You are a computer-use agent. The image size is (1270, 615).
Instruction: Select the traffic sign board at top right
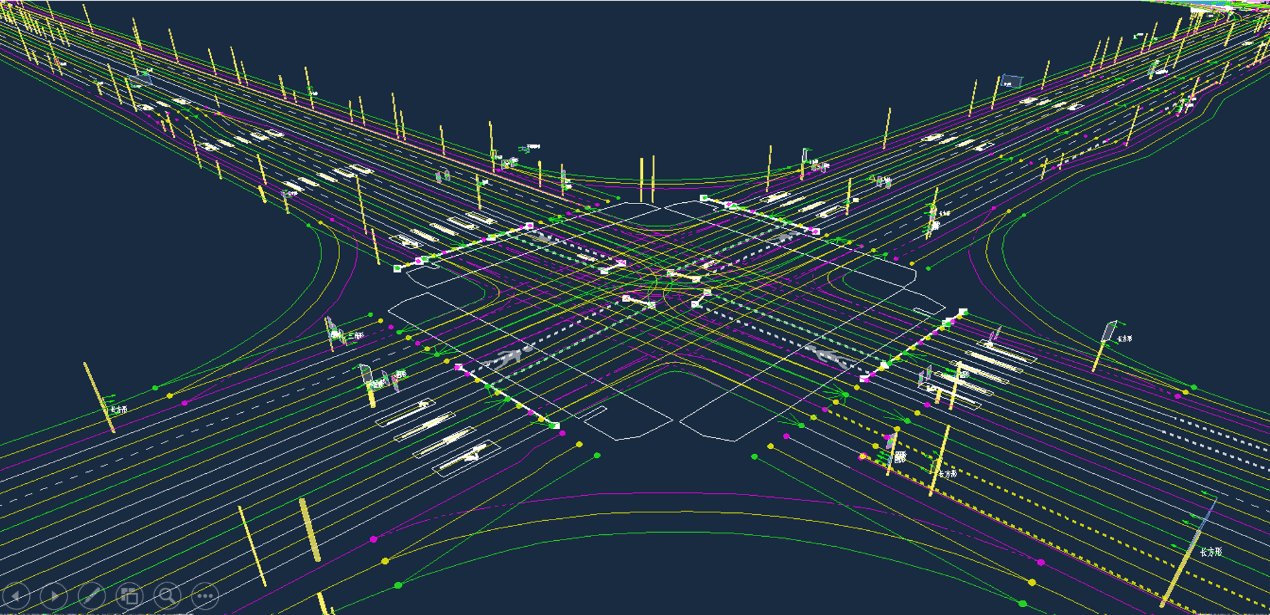[x=1013, y=81]
